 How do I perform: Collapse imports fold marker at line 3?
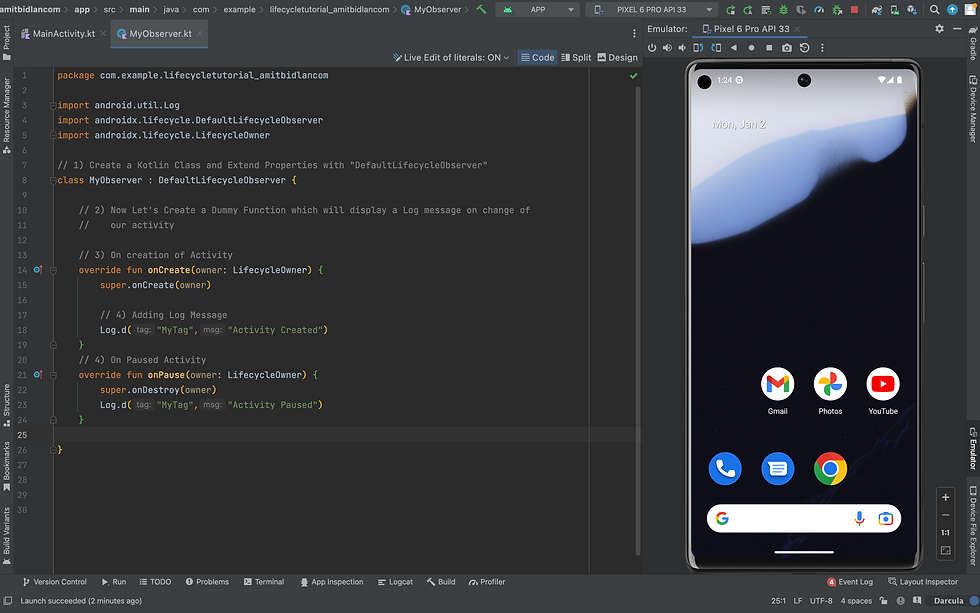(53, 106)
